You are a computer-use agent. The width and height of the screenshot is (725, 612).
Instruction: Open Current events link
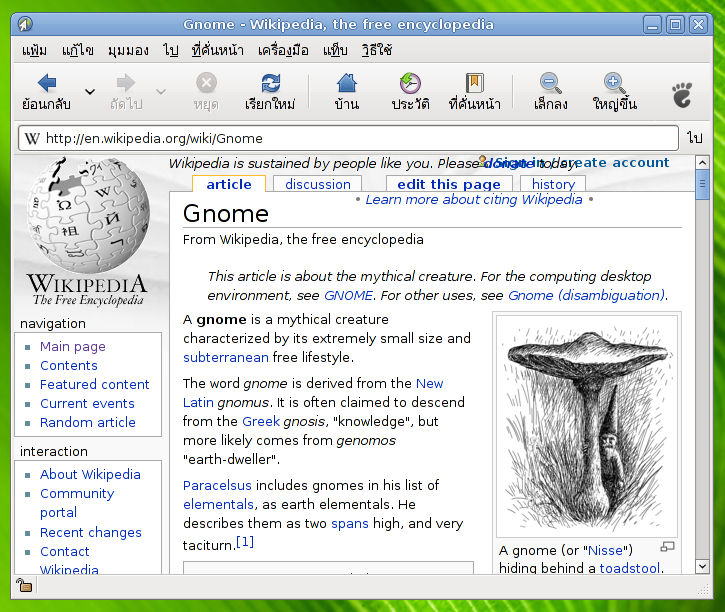click(x=87, y=404)
